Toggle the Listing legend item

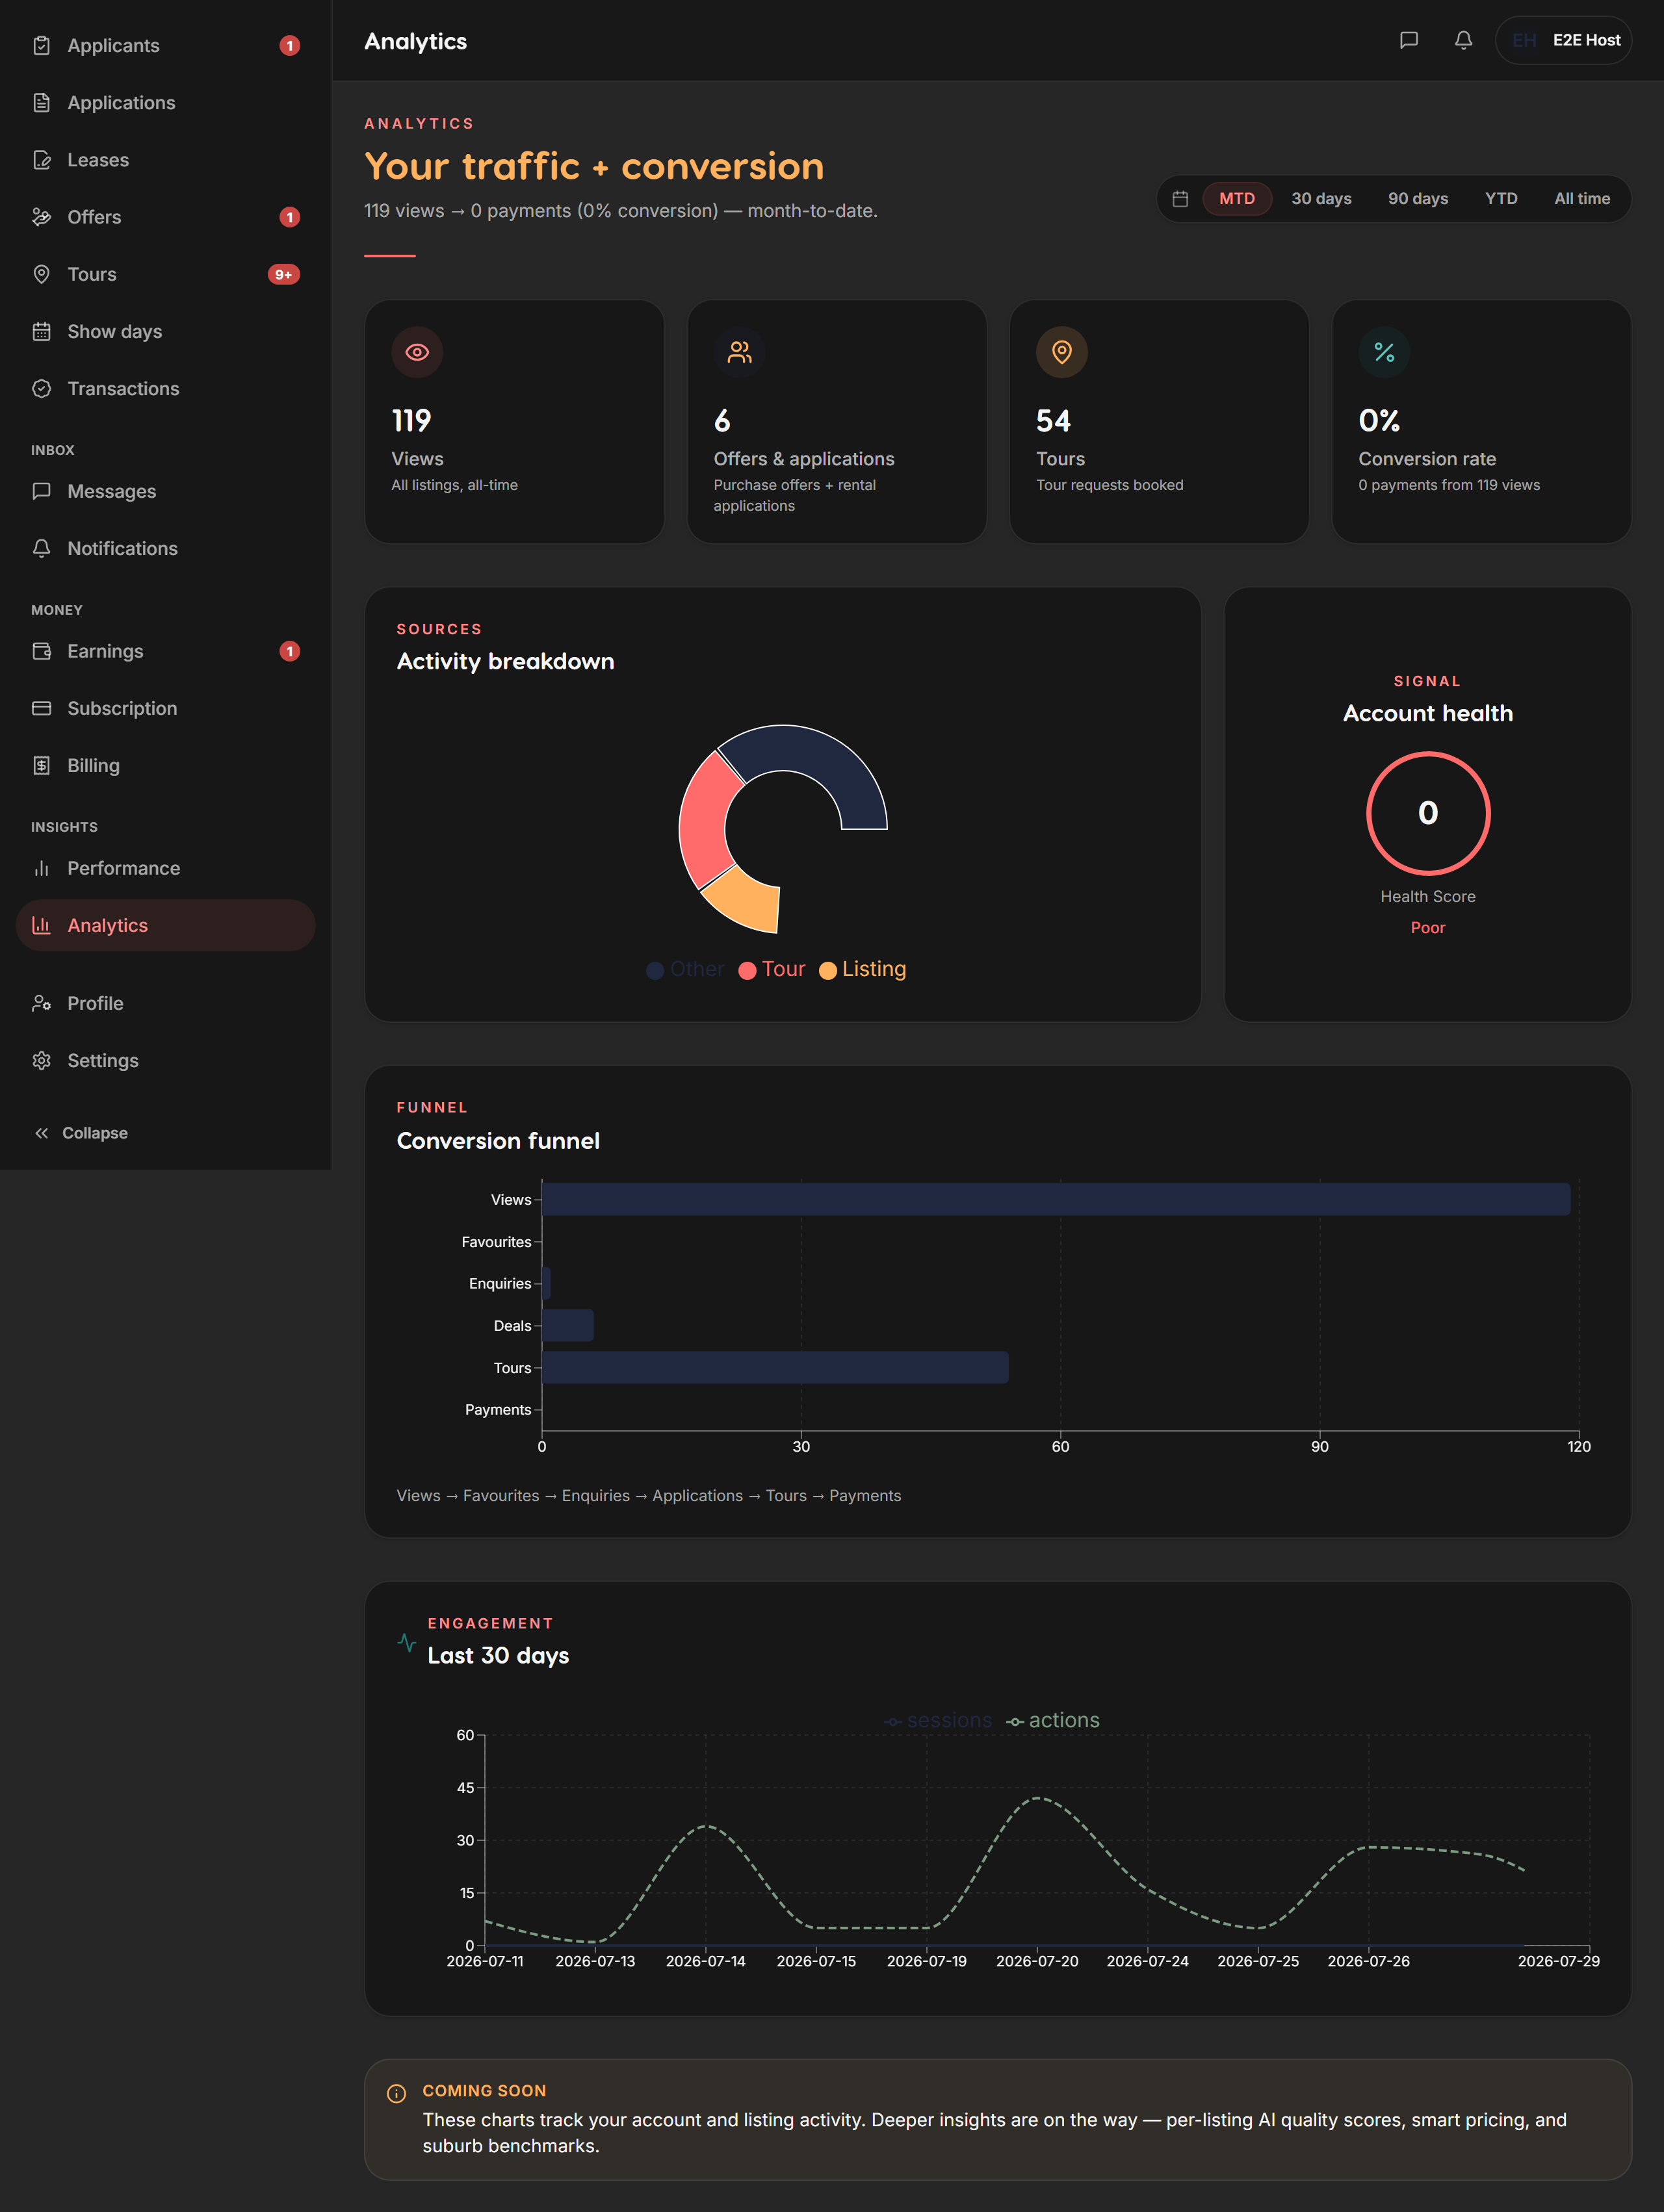[x=863, y=969]
